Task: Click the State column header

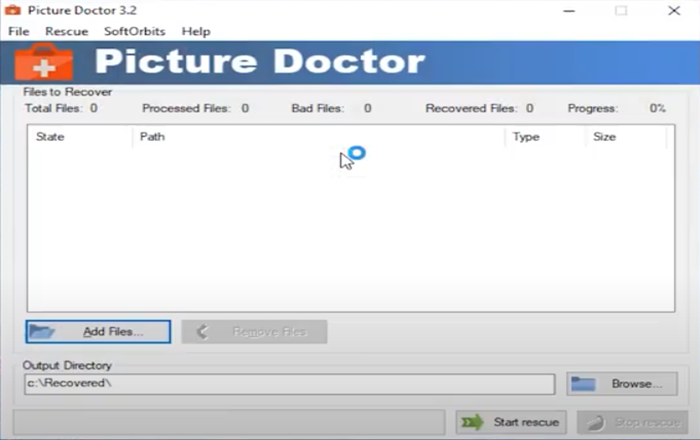Action: pyautogui.click(x=80, y=137)
